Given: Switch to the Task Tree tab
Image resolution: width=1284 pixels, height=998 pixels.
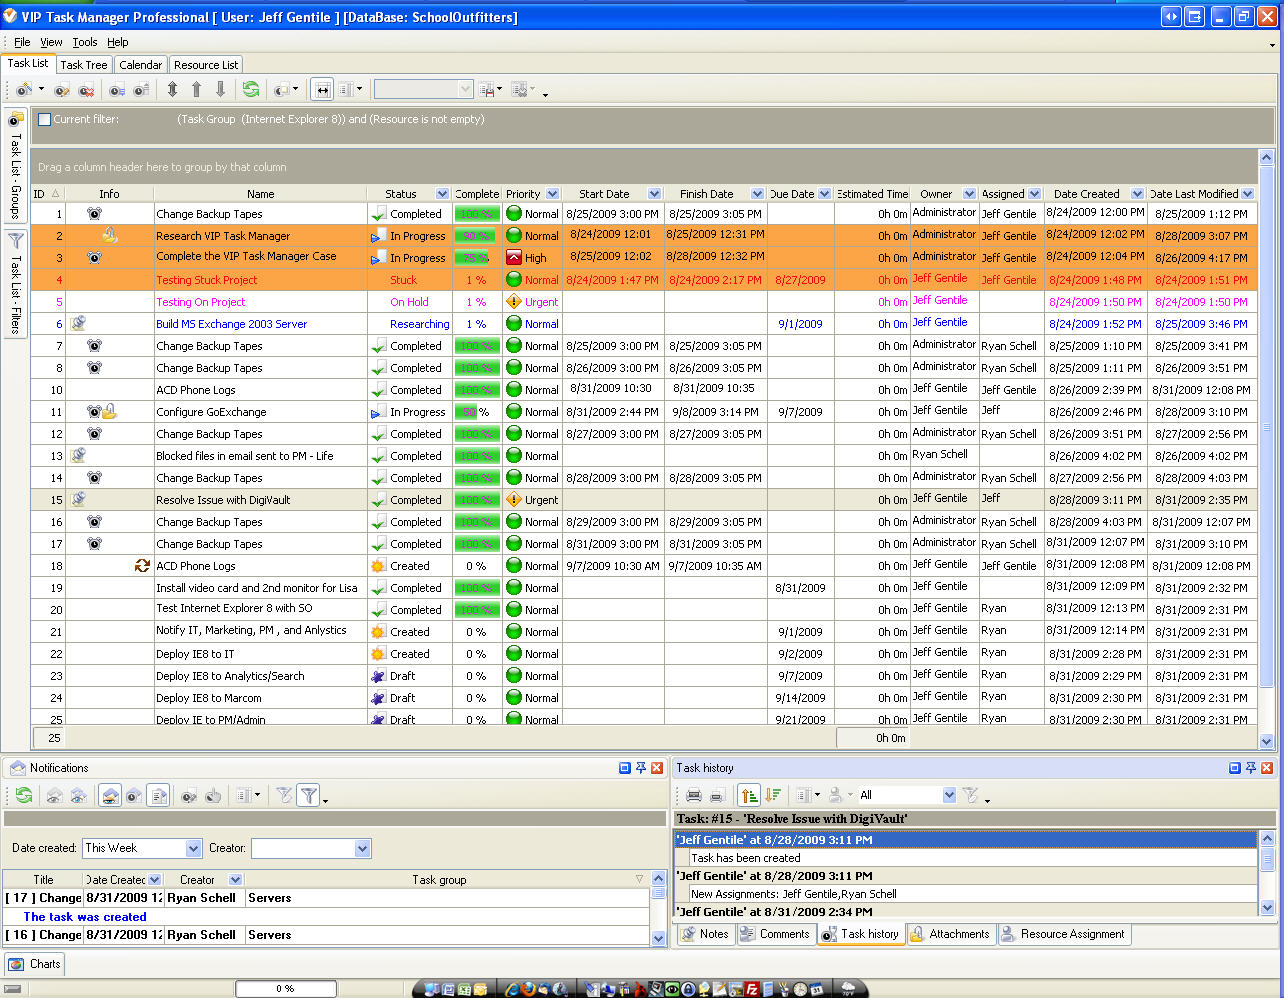Looking at the screenshot, I should coord(84,65).
